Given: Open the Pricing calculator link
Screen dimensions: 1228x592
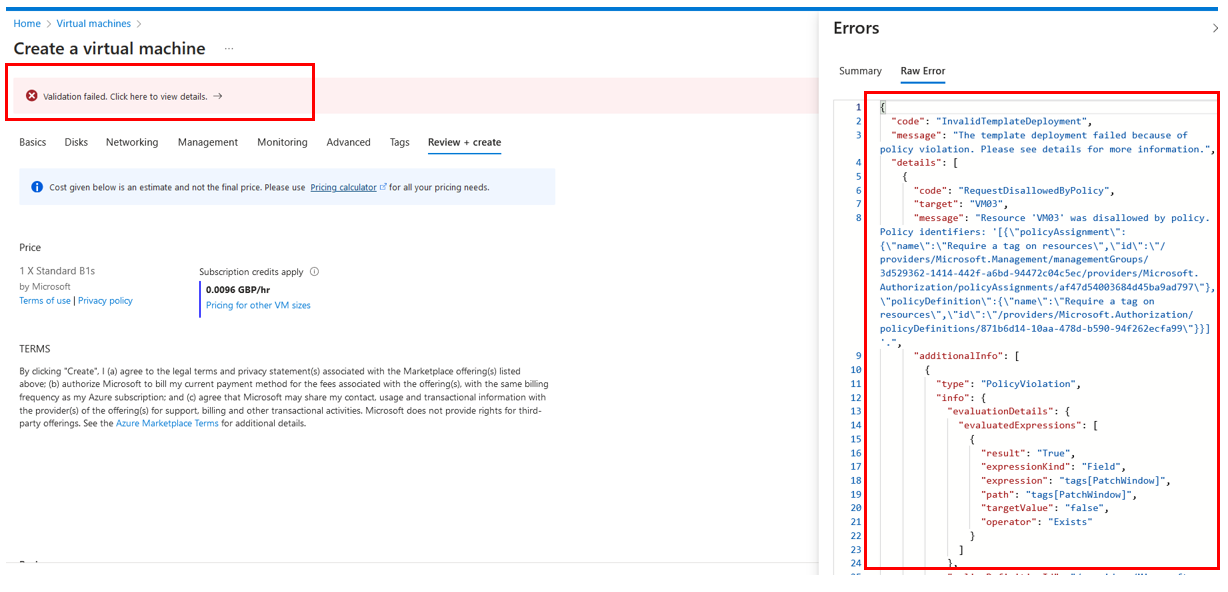Looking at the screenshot, I should [x=343, y=187].
